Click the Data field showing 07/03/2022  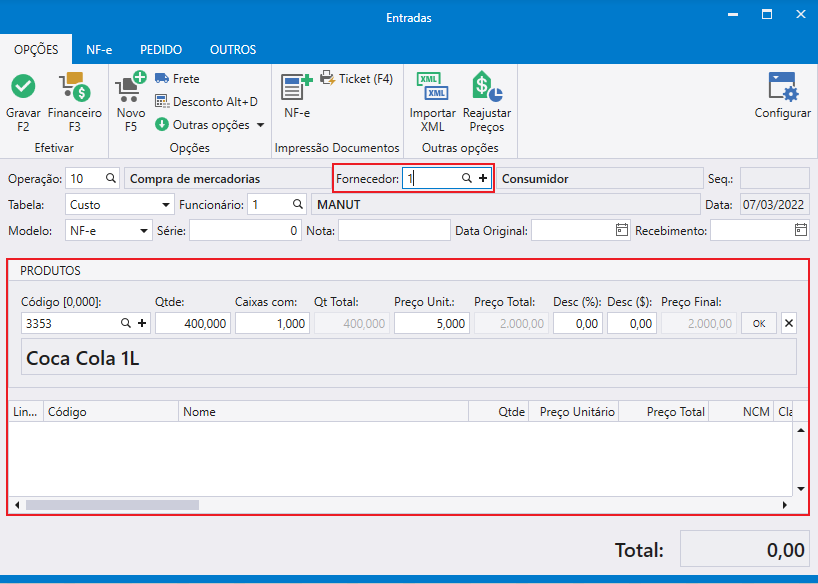pyautogui.click(x=775, y=205)
